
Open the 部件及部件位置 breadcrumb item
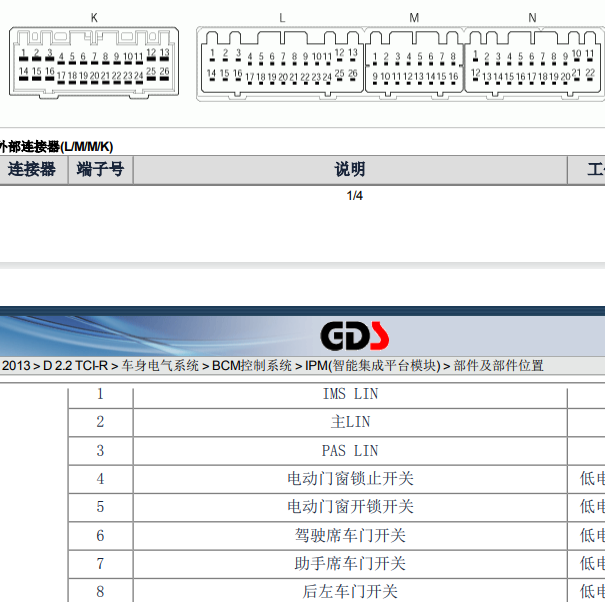tap(499, 365)
